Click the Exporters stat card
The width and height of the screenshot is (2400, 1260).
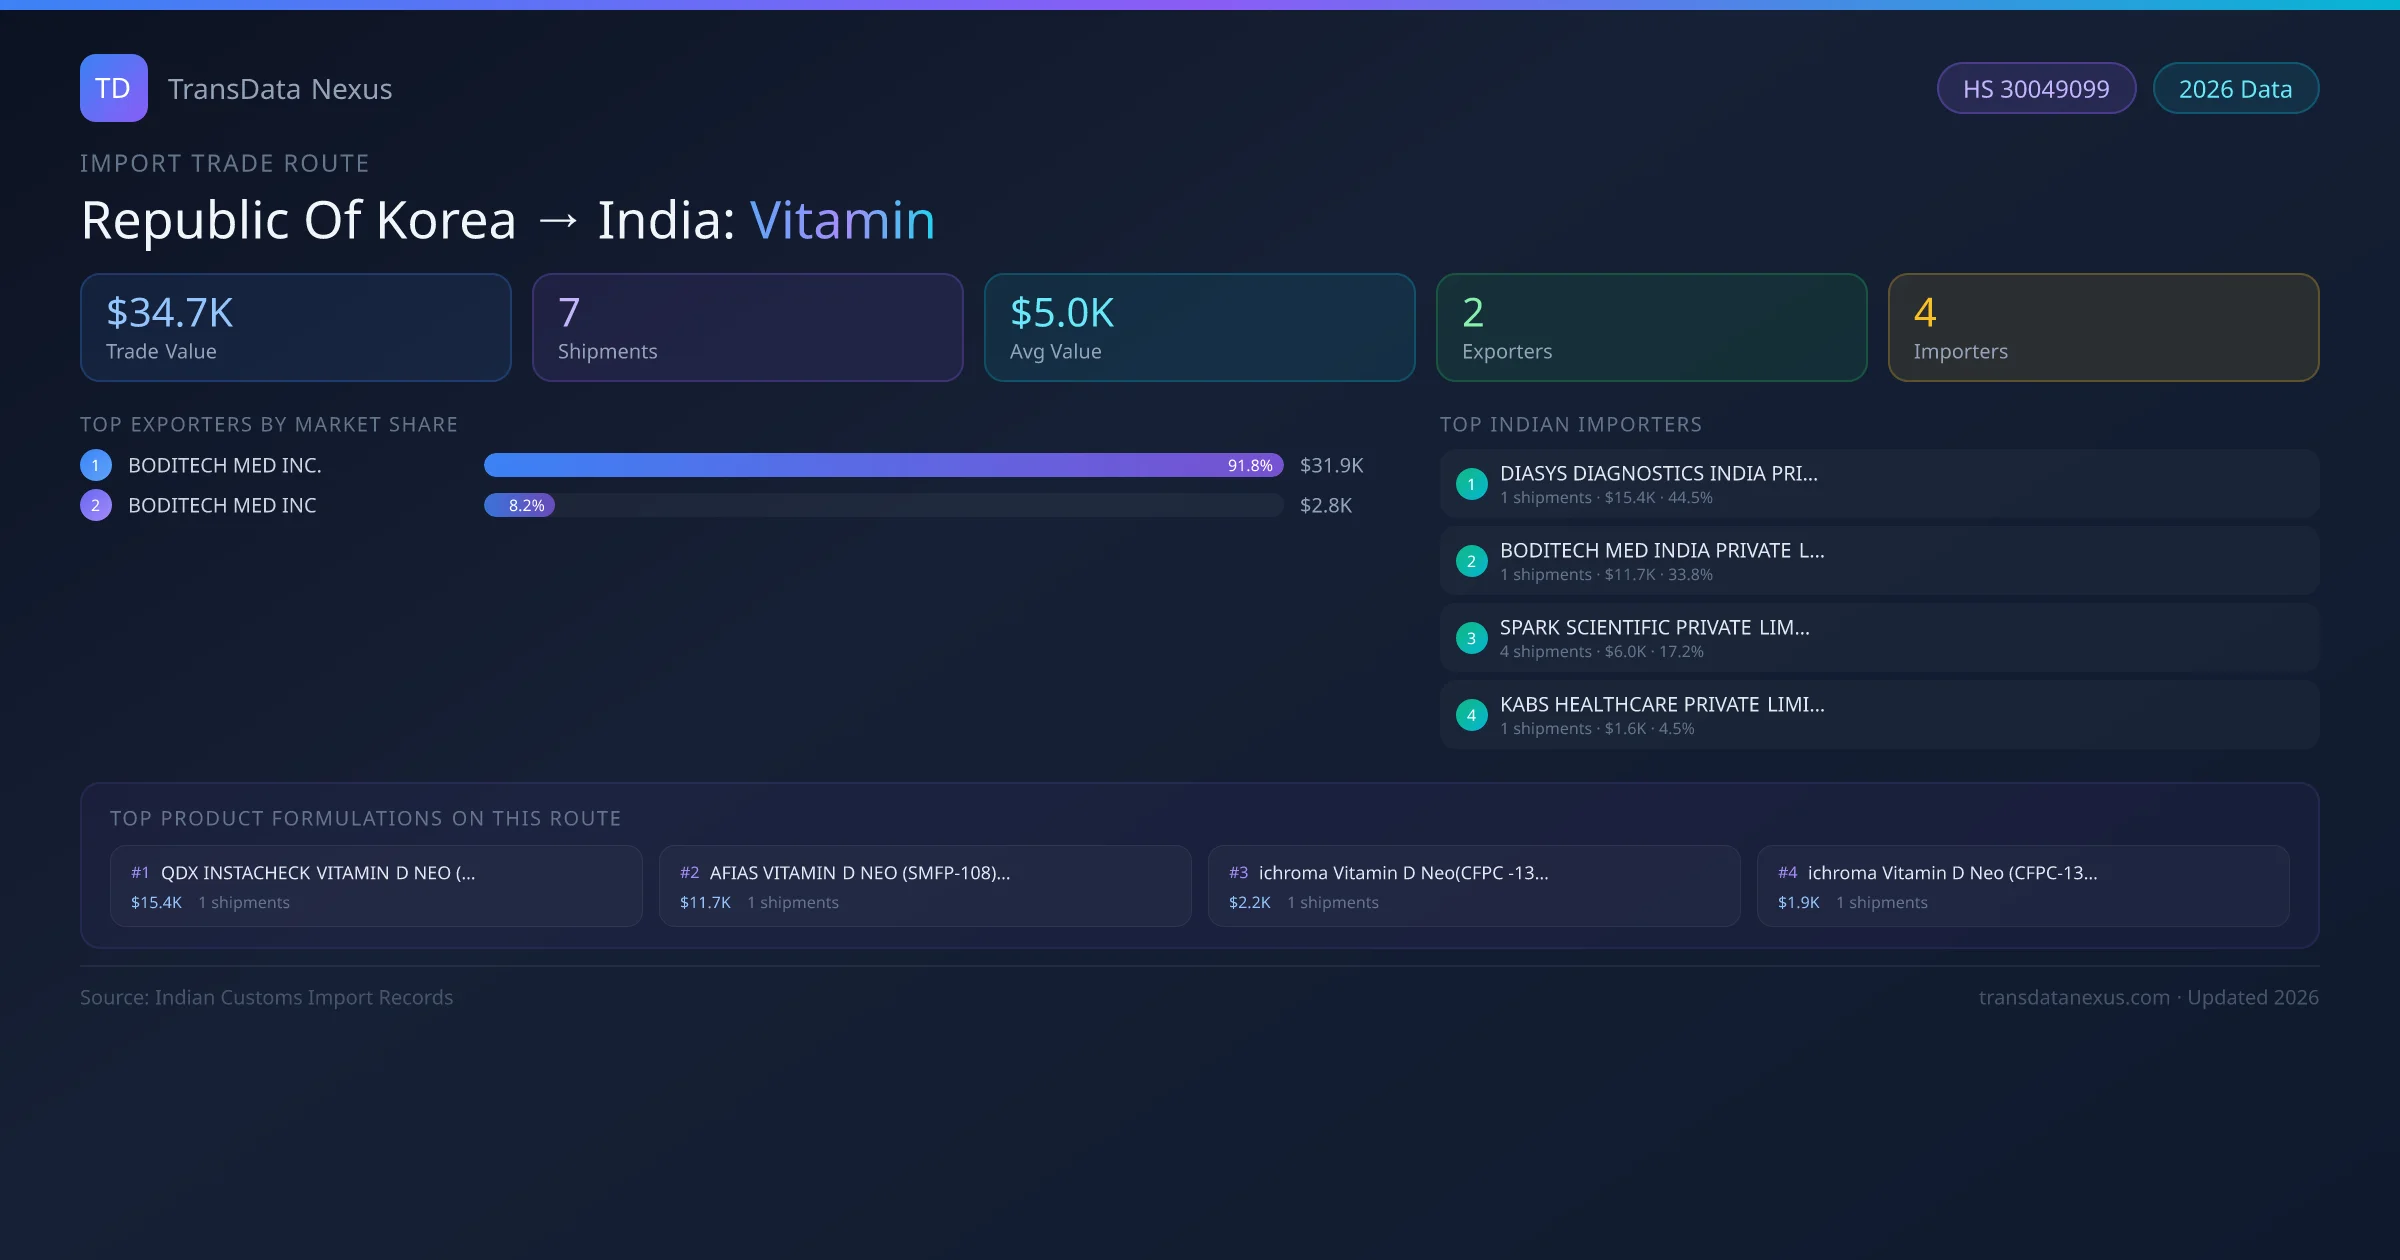[1651, 327]
